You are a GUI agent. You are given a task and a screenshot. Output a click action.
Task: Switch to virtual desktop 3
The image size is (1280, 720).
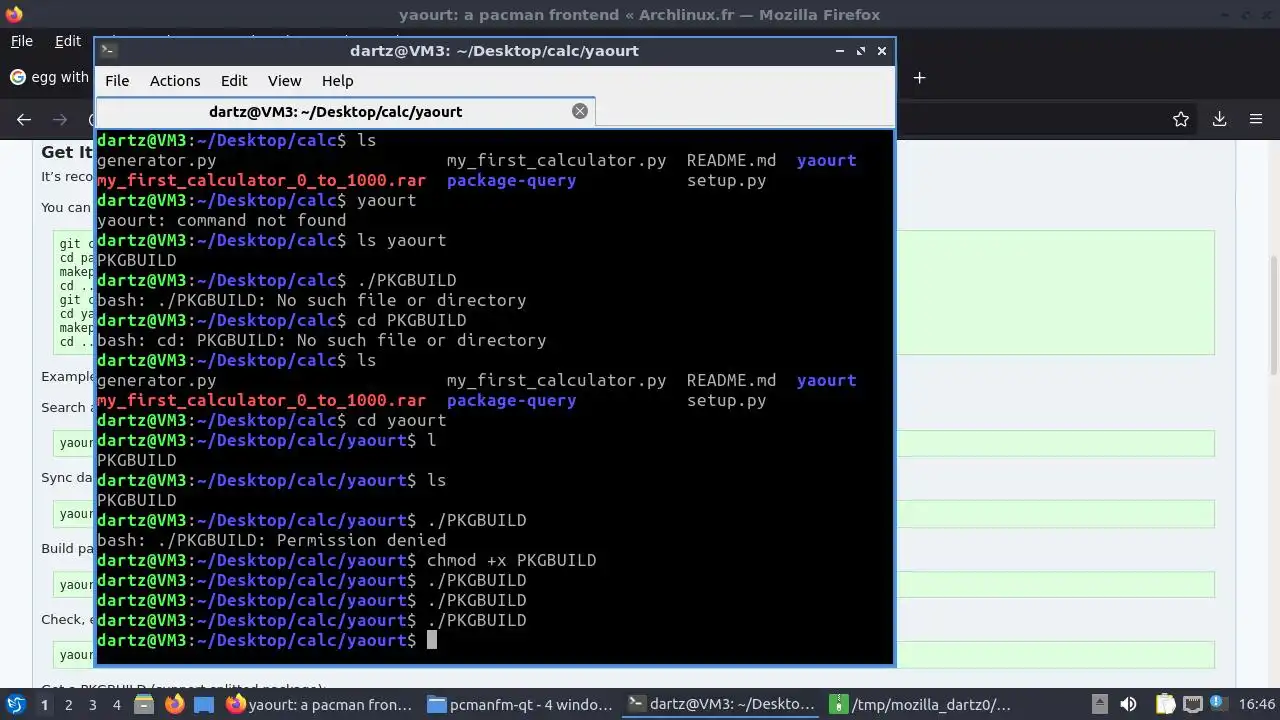point(92,704)
